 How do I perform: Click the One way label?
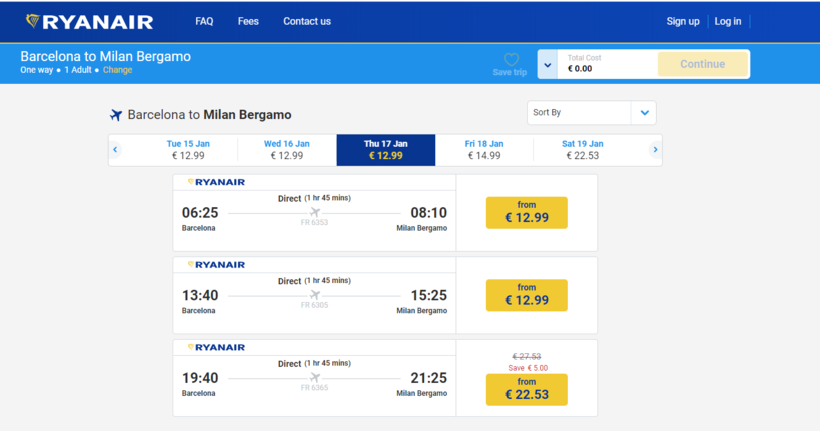(37, 70)
